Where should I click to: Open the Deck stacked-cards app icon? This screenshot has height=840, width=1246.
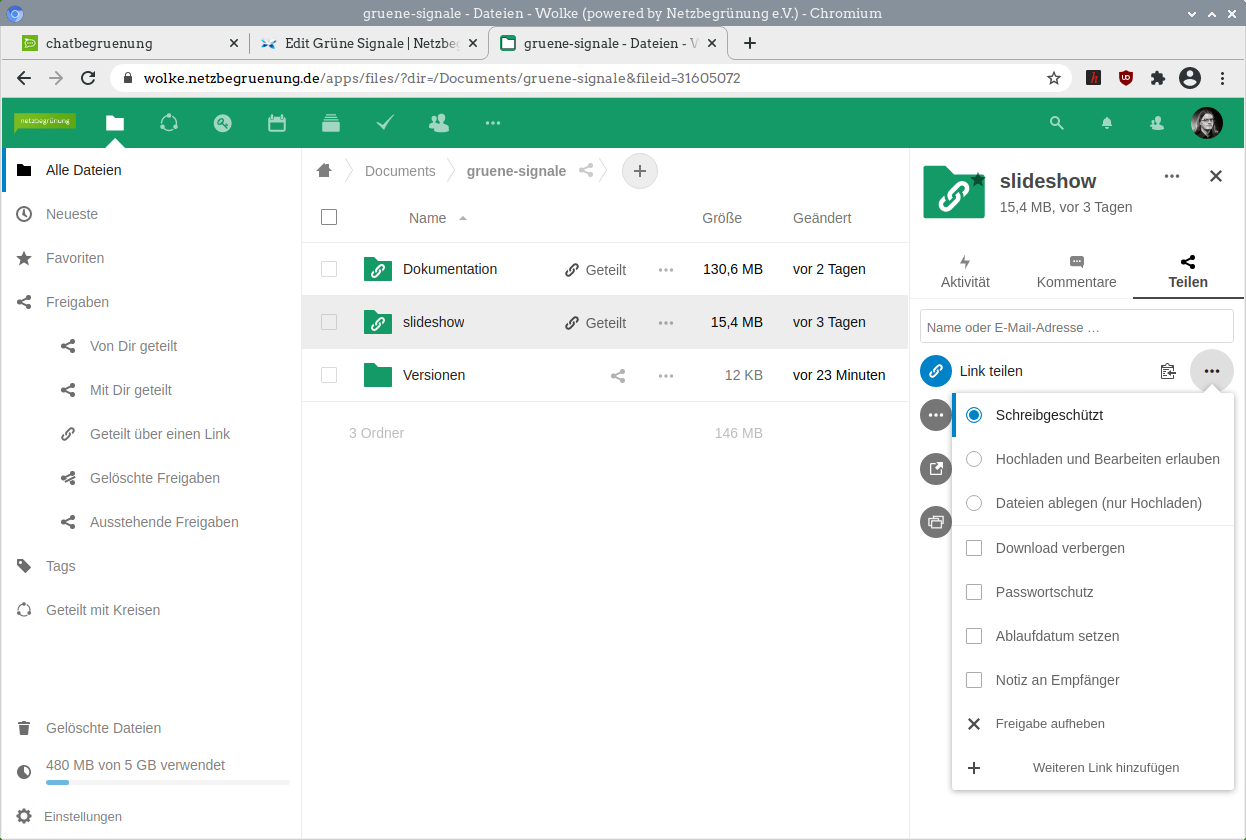tap(331, 123)
